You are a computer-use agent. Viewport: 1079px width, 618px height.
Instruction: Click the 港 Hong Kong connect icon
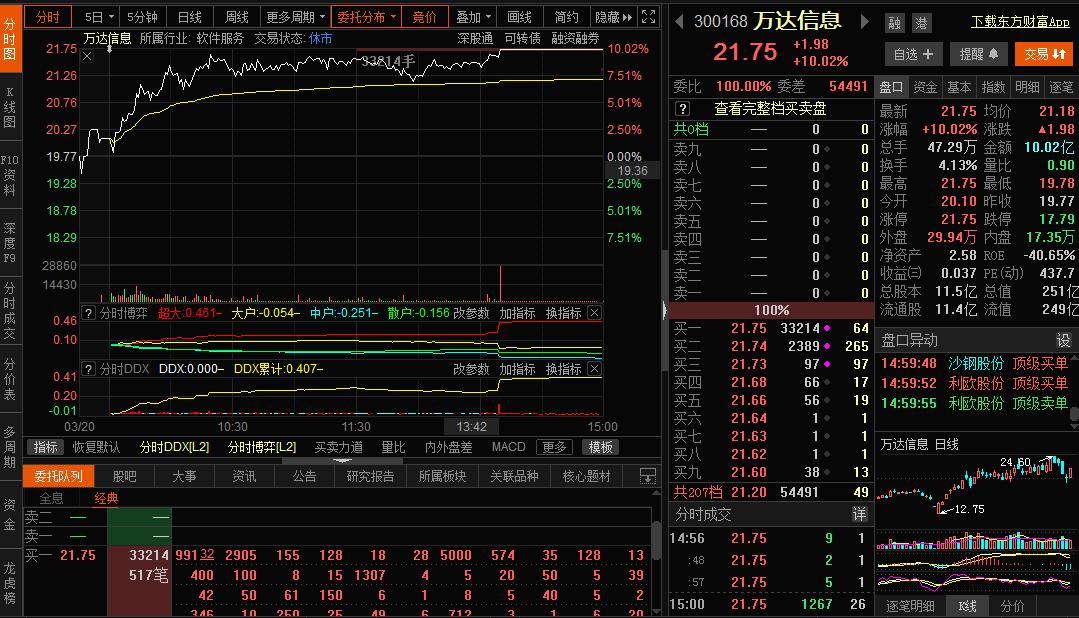pyautogui.click(x=921, y=21)
